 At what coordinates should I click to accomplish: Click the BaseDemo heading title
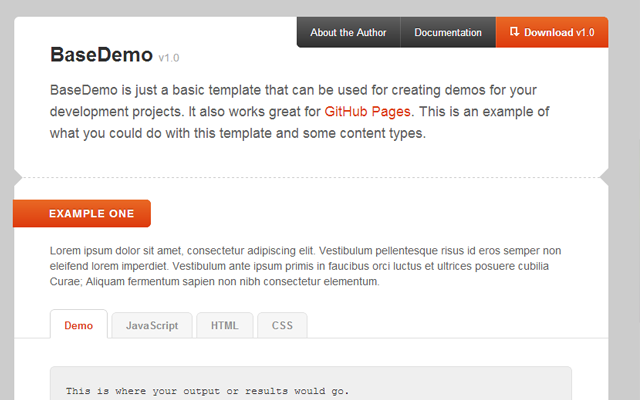100,54
